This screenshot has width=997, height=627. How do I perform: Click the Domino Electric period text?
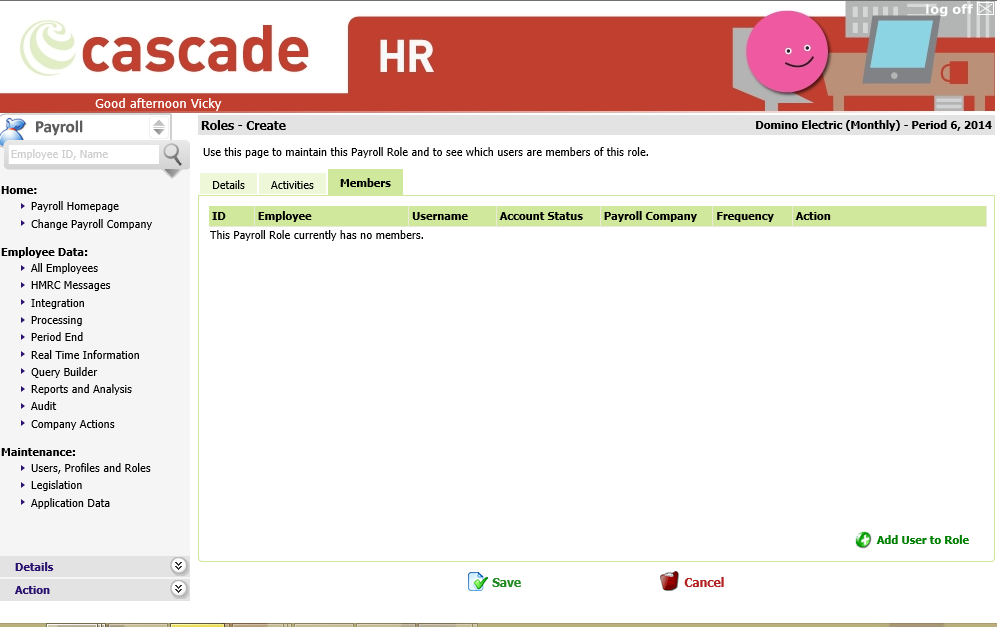pos(874,125)
